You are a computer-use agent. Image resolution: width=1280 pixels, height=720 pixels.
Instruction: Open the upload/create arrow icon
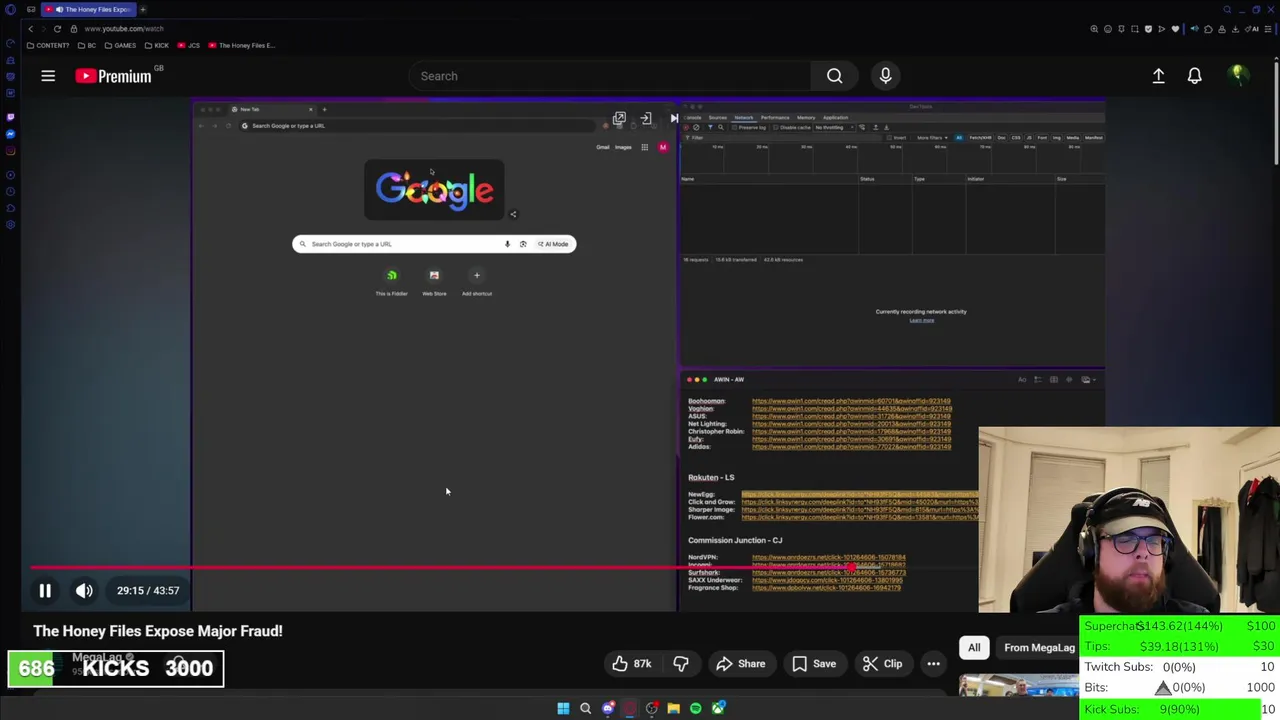point(1158,76)
